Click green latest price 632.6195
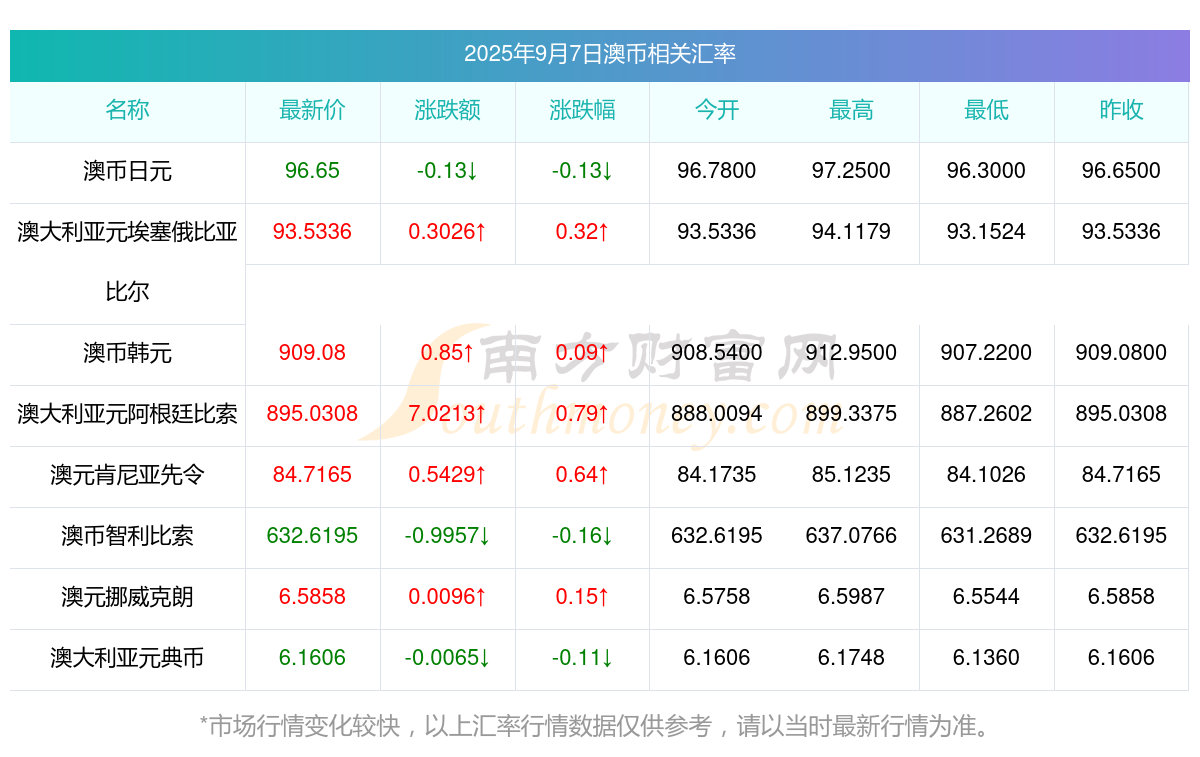Screen dimensions: 1200x757 pyautogui.click(x=312, y=535)
